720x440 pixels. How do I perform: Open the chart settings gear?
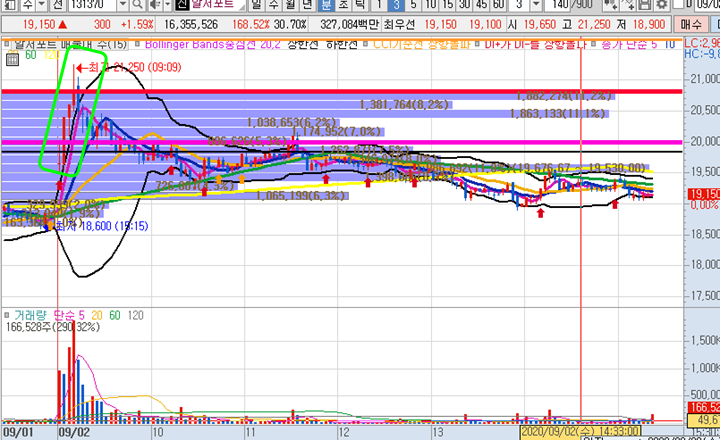pos(661,5)
